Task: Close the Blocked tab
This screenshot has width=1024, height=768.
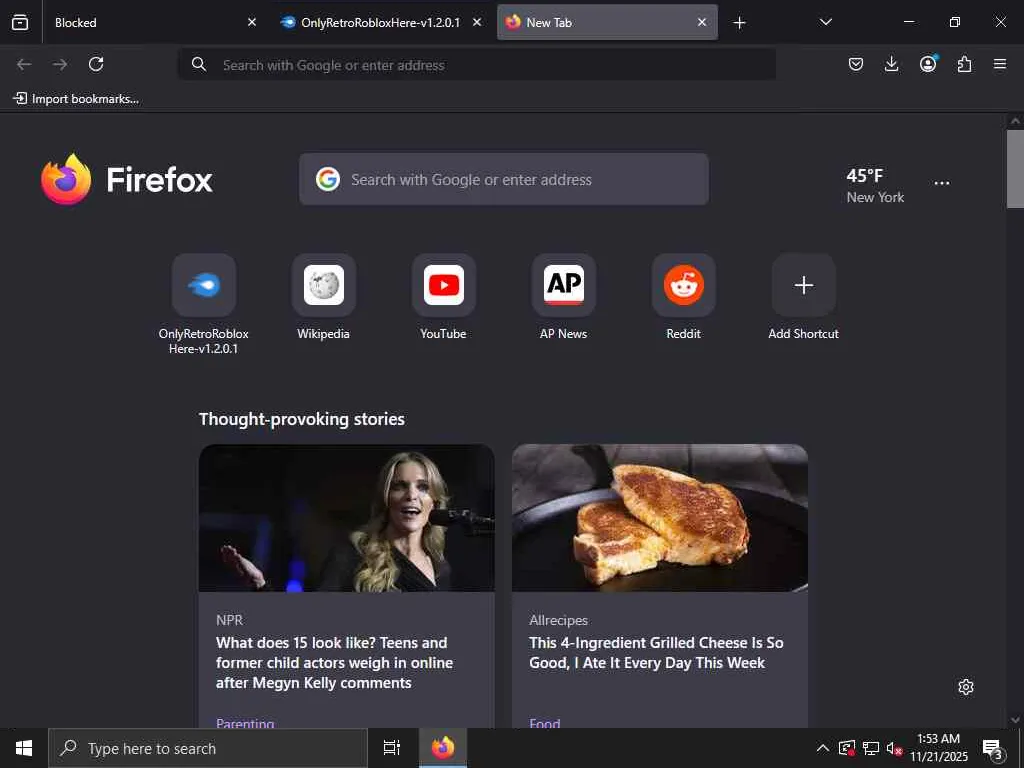Action: [x=252, y=22]
